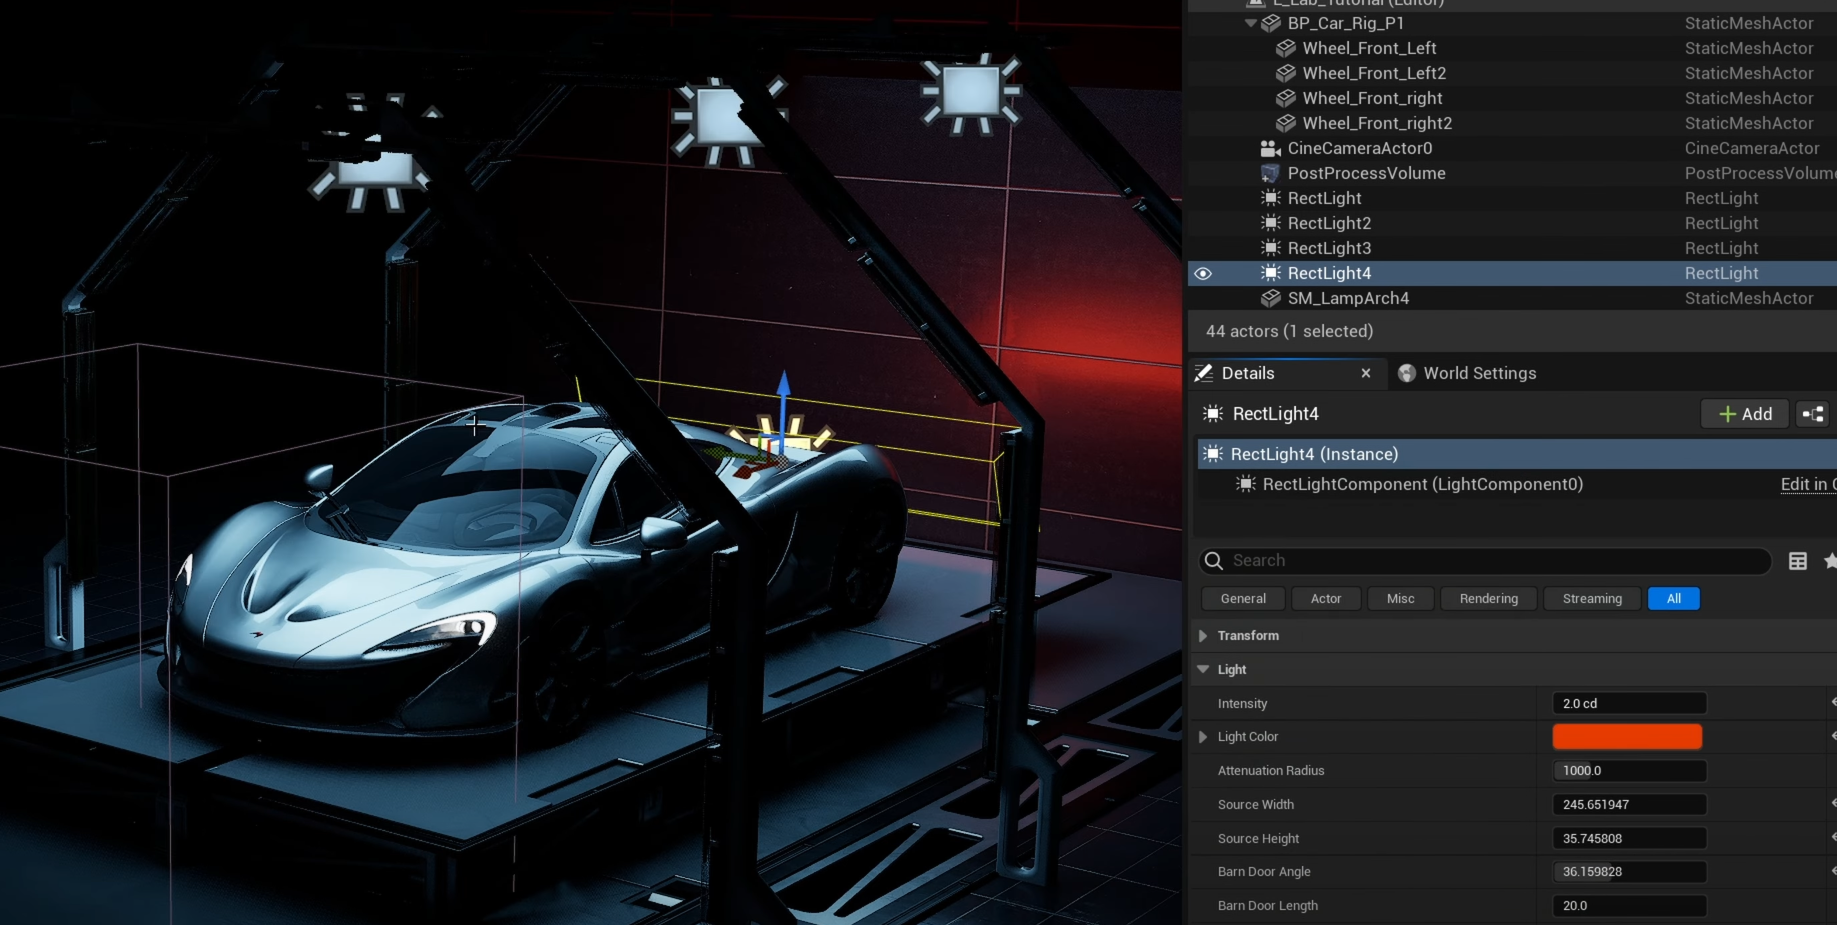This screenshot has height=925, width=1837.
Task: Click the PostProcessVolume icon in outliner
Action: tap(1270, 173)
